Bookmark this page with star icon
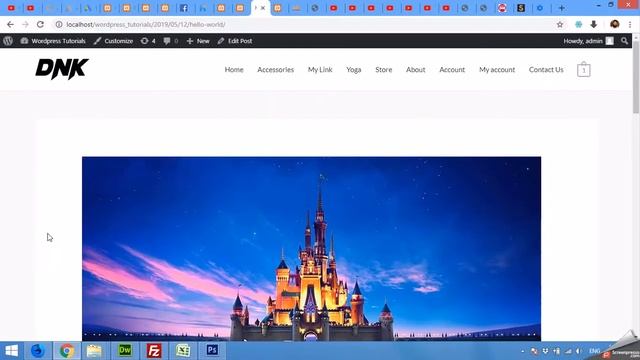 (560, 24)
